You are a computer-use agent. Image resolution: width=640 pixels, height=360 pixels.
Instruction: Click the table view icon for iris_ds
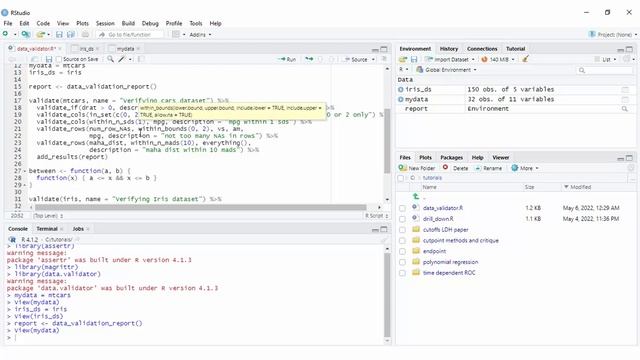tap(625, 89)
